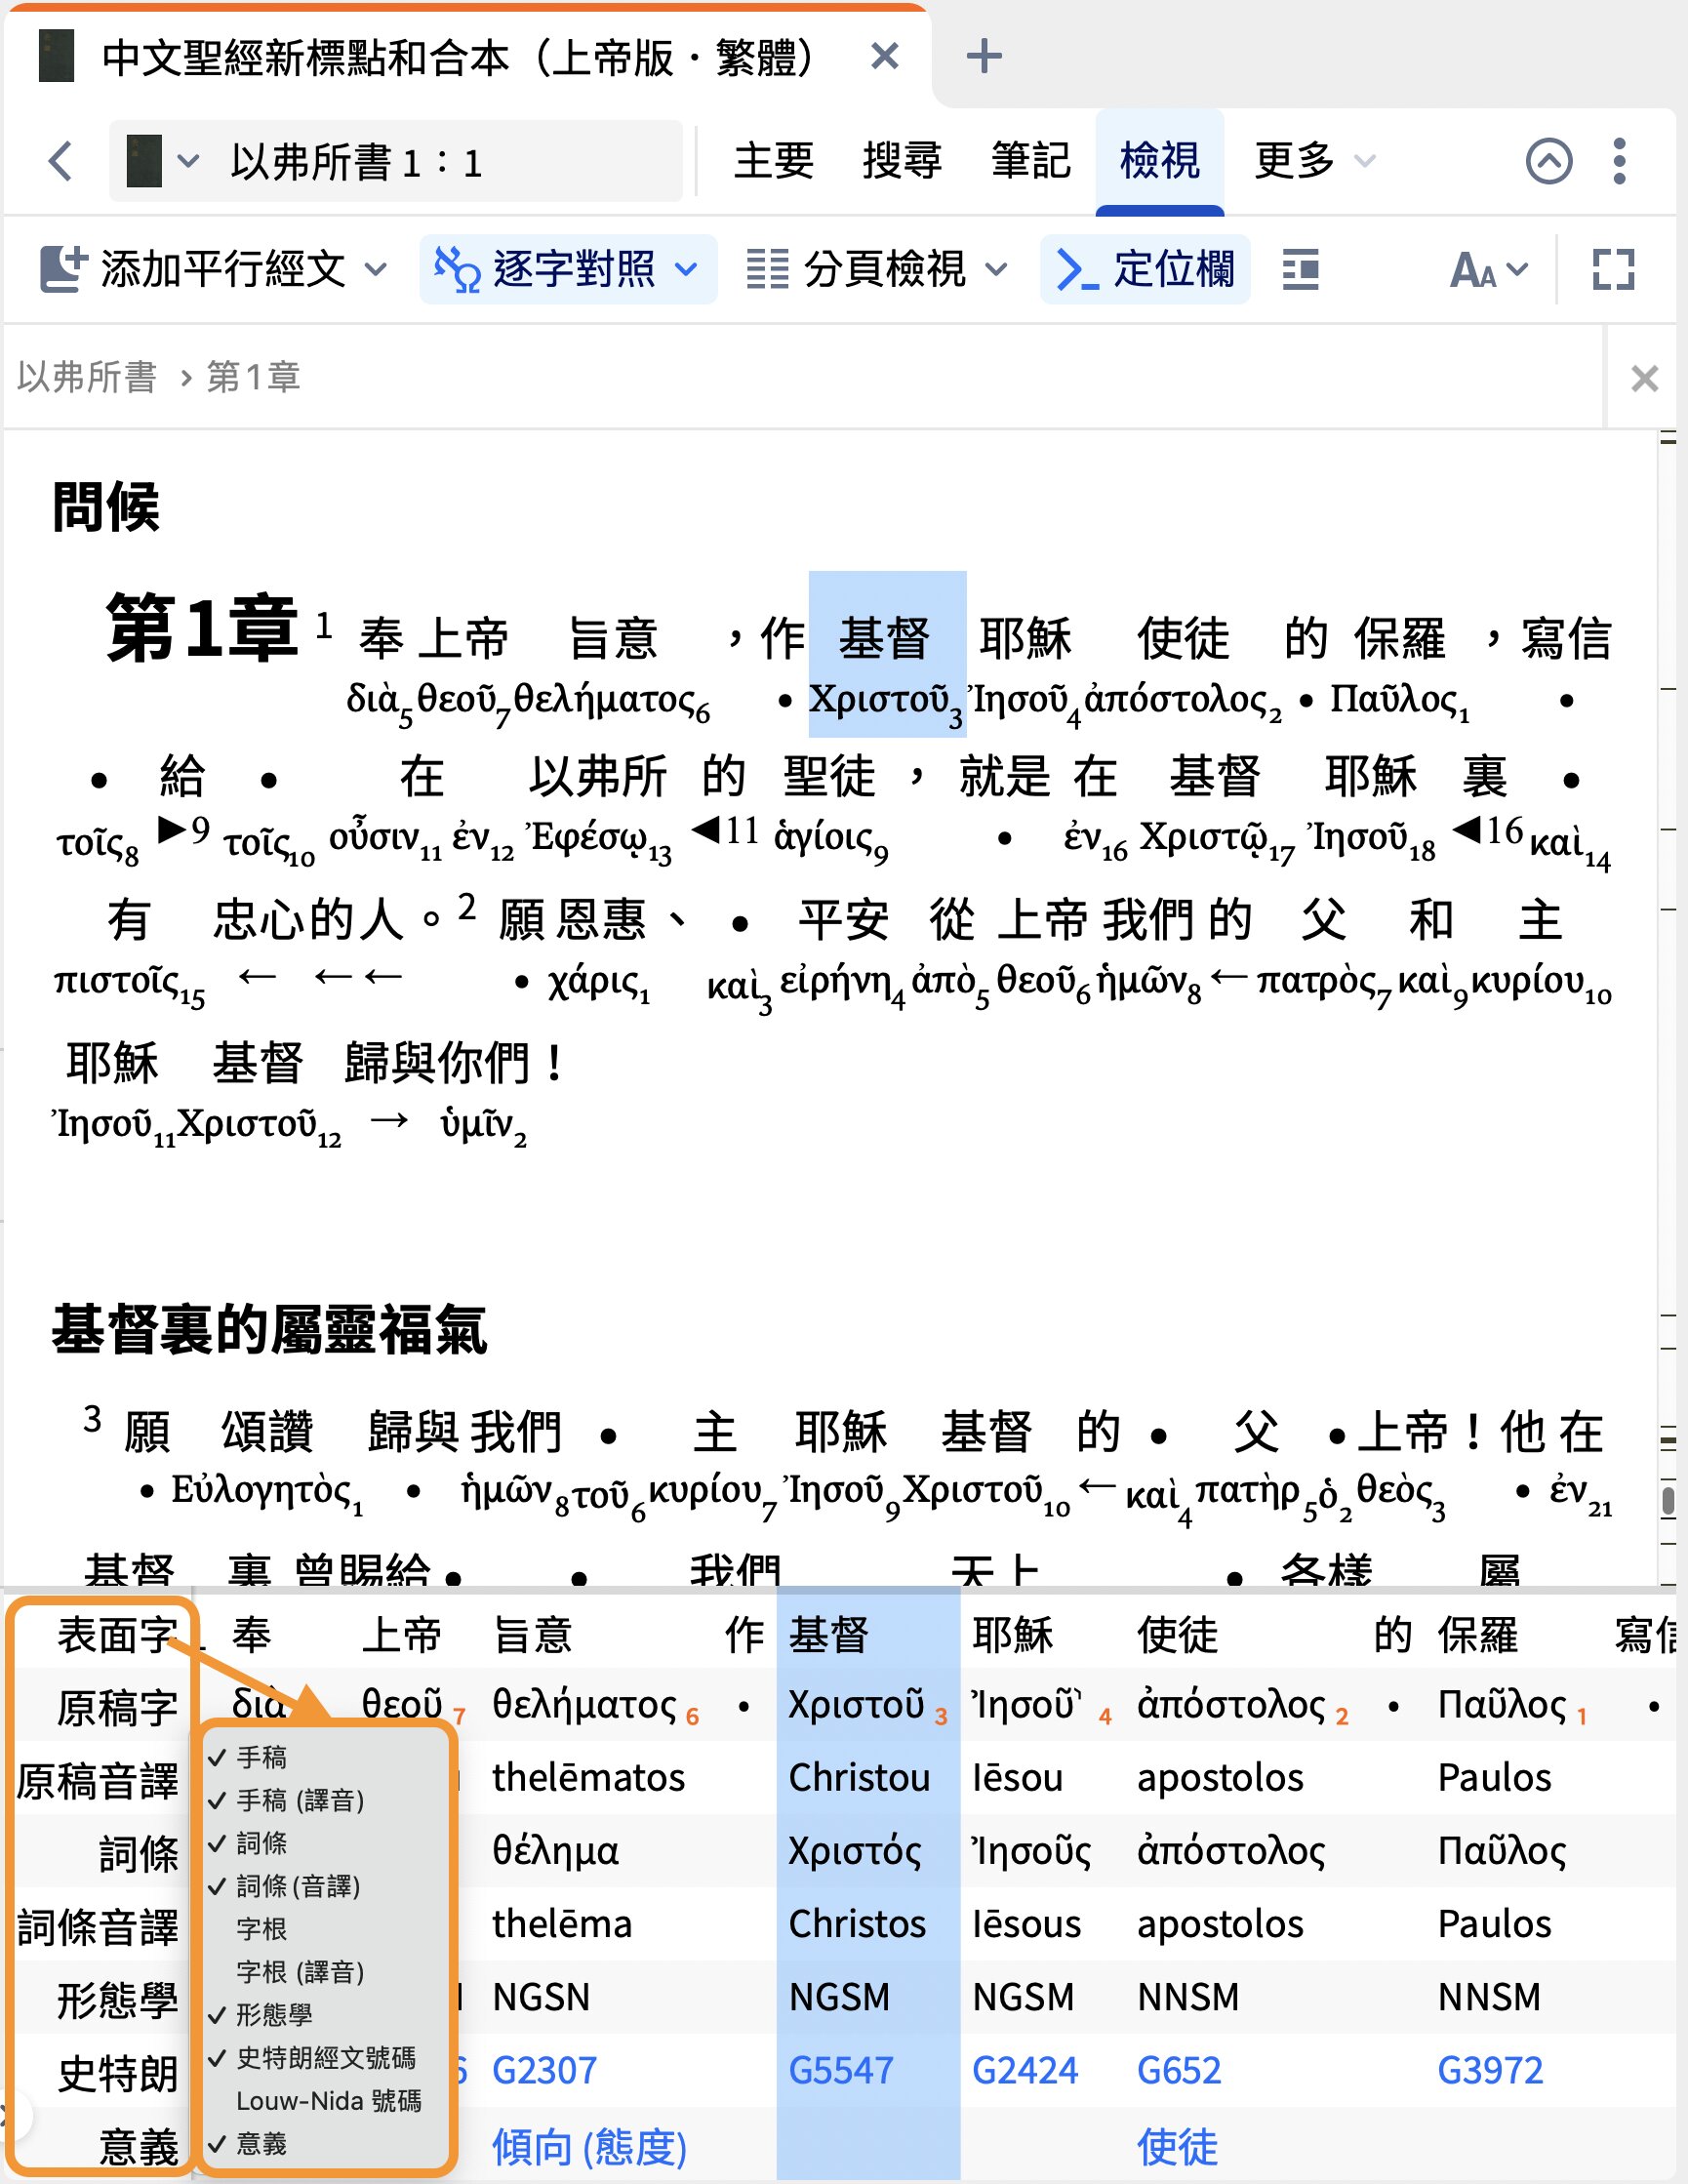Click 以弗所書 breadcrumb
The image size is (1688, 2184).
point(87,377)
